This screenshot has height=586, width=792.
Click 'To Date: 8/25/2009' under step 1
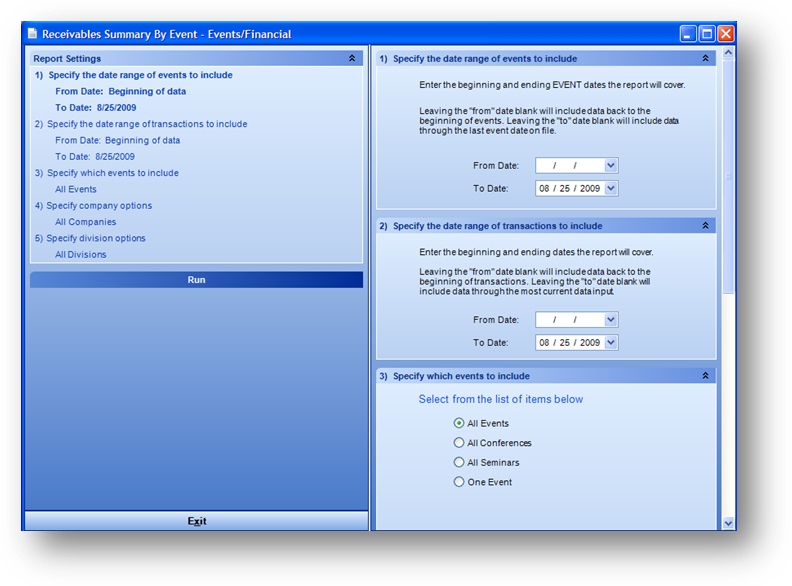point(95,107)
